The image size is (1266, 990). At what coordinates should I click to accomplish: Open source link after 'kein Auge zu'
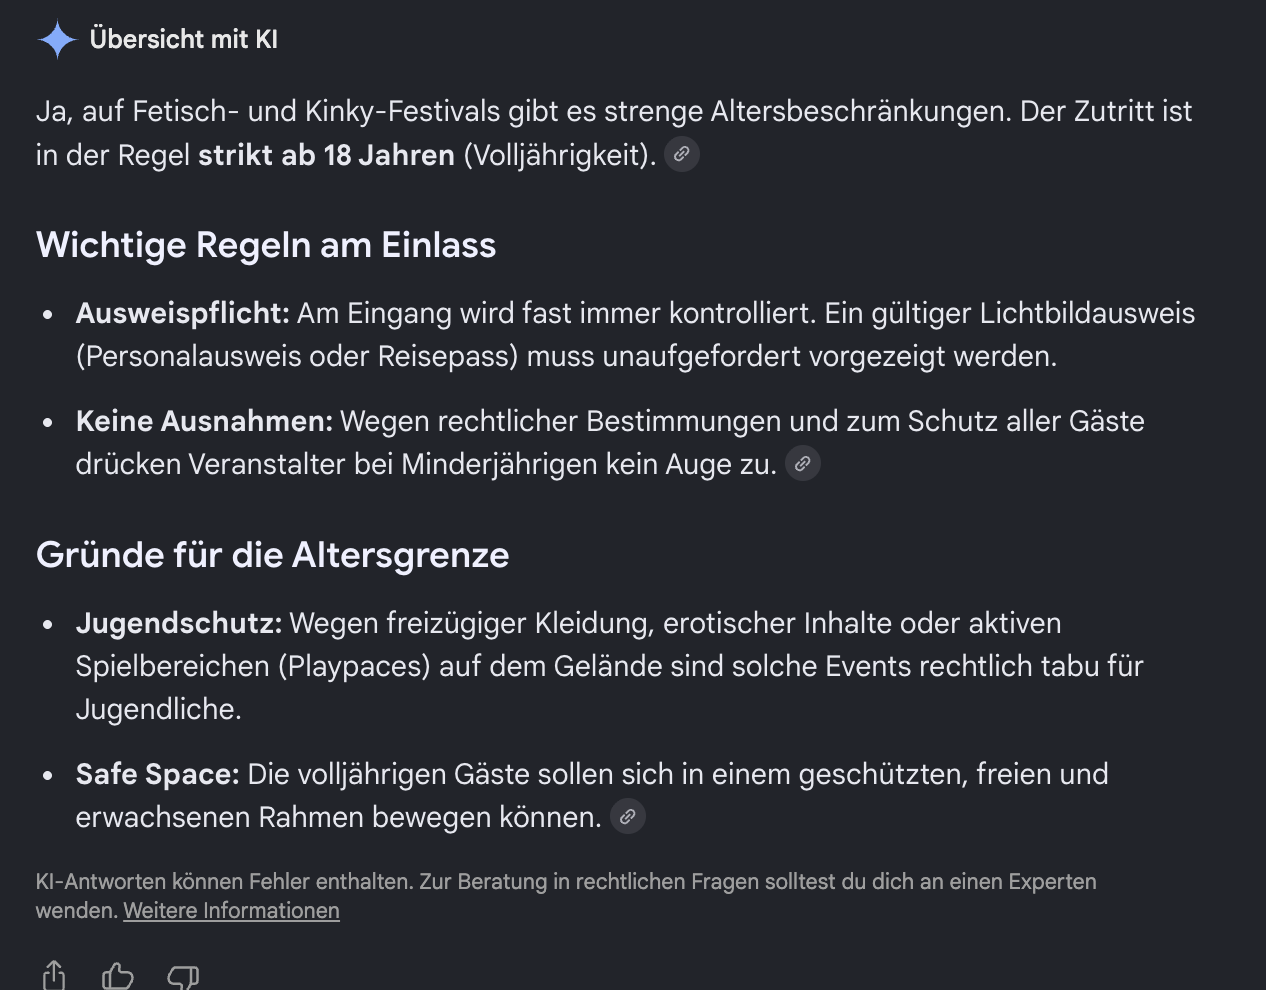pos(802,464)
